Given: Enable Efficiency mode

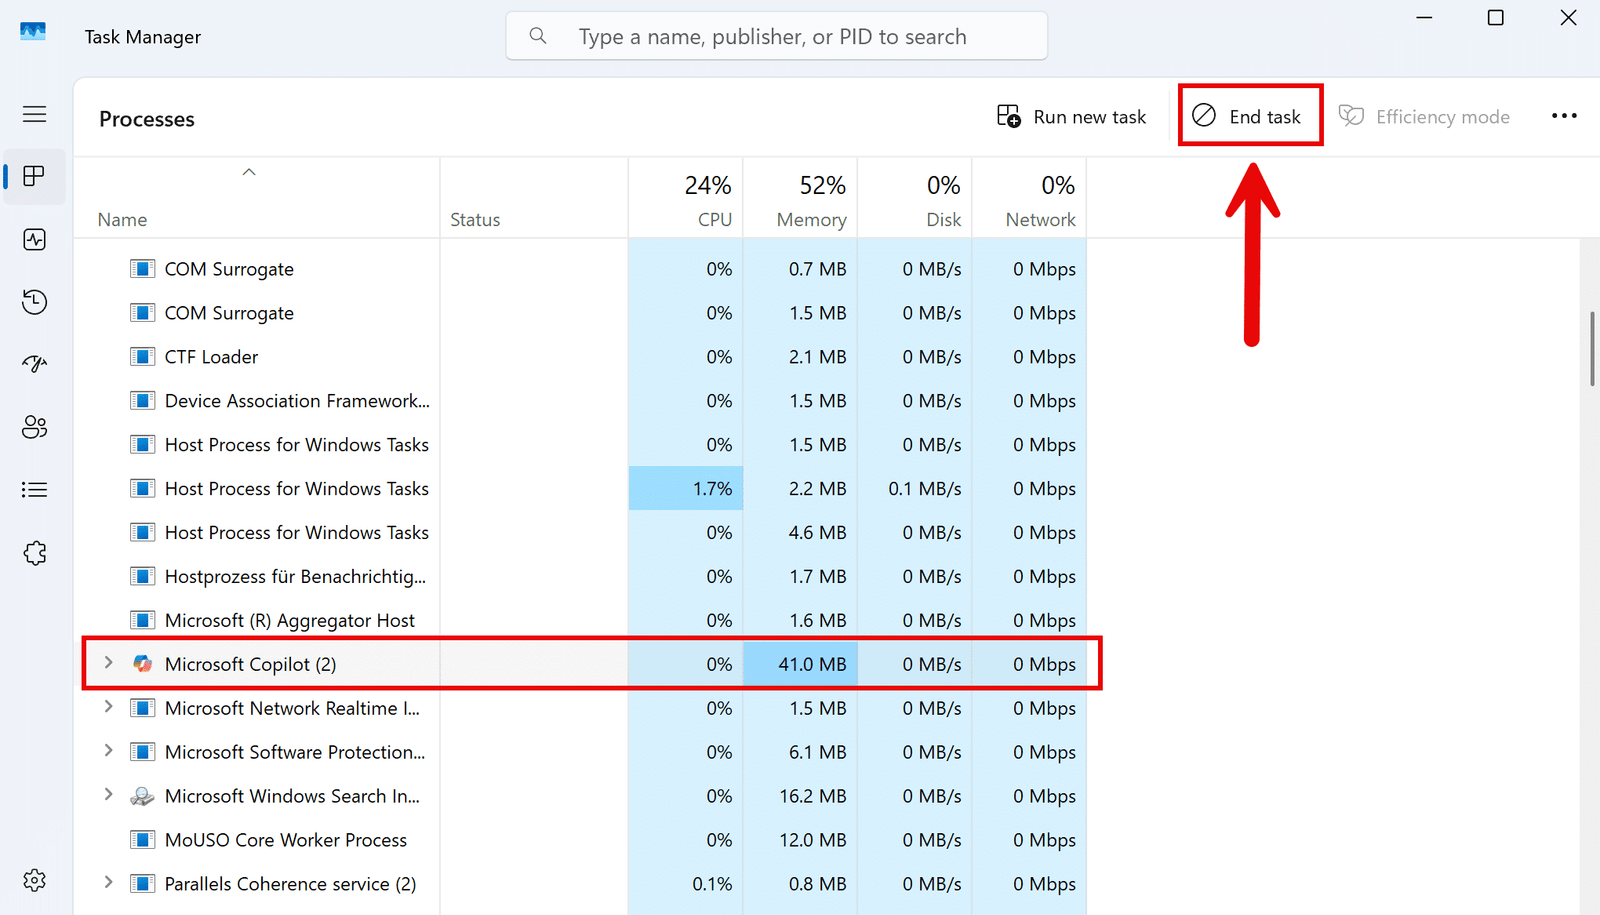Looking at the screenshot, I should pyautogui.click(x=1424, y=116).
